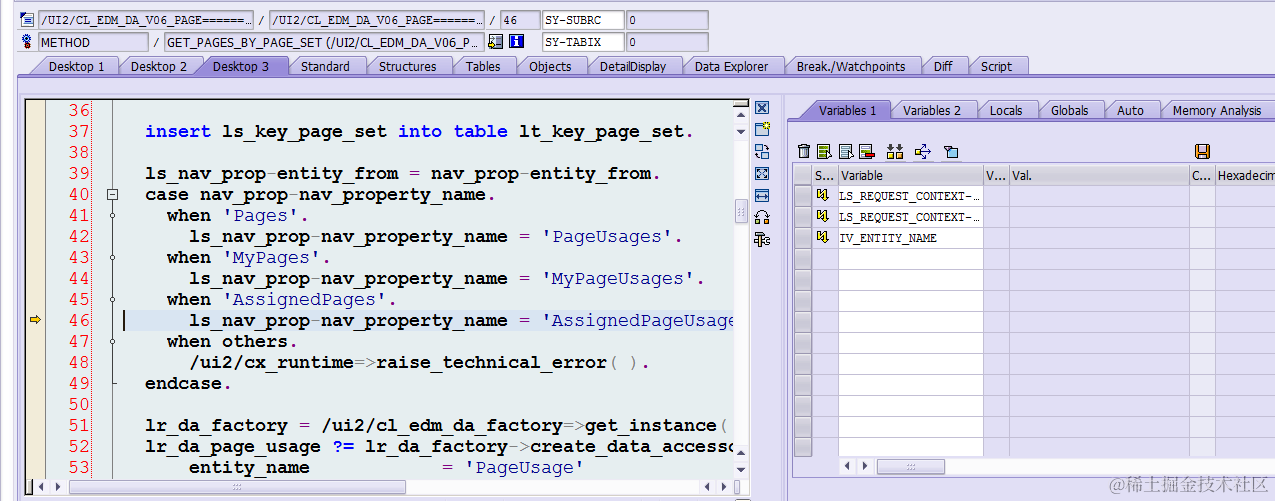Click the new tool icon beside code editor
The image size is (1275, 501).
click(762, 129)
